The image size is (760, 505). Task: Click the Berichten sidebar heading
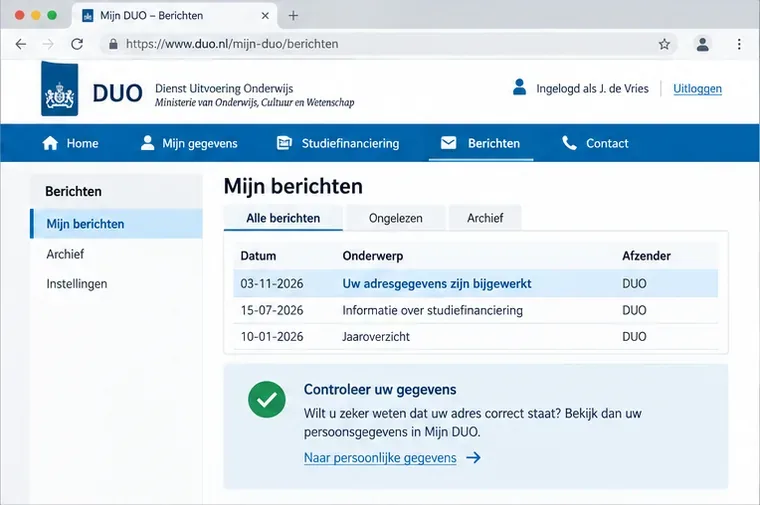(x=73, y=191)
